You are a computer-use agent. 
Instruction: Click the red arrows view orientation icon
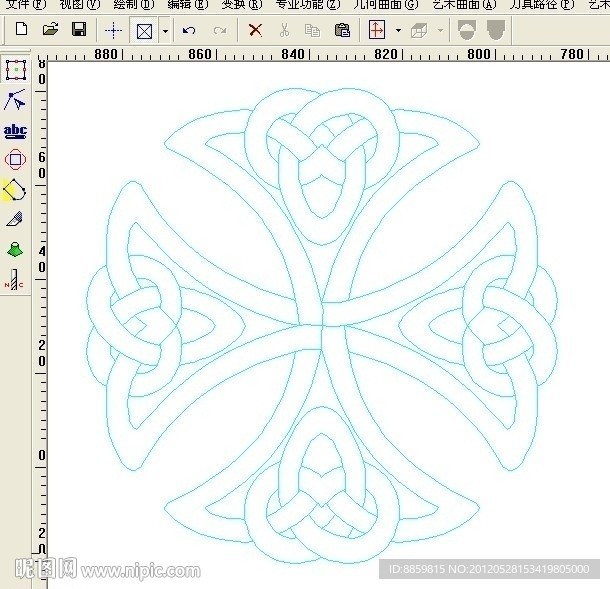[377, 30]
